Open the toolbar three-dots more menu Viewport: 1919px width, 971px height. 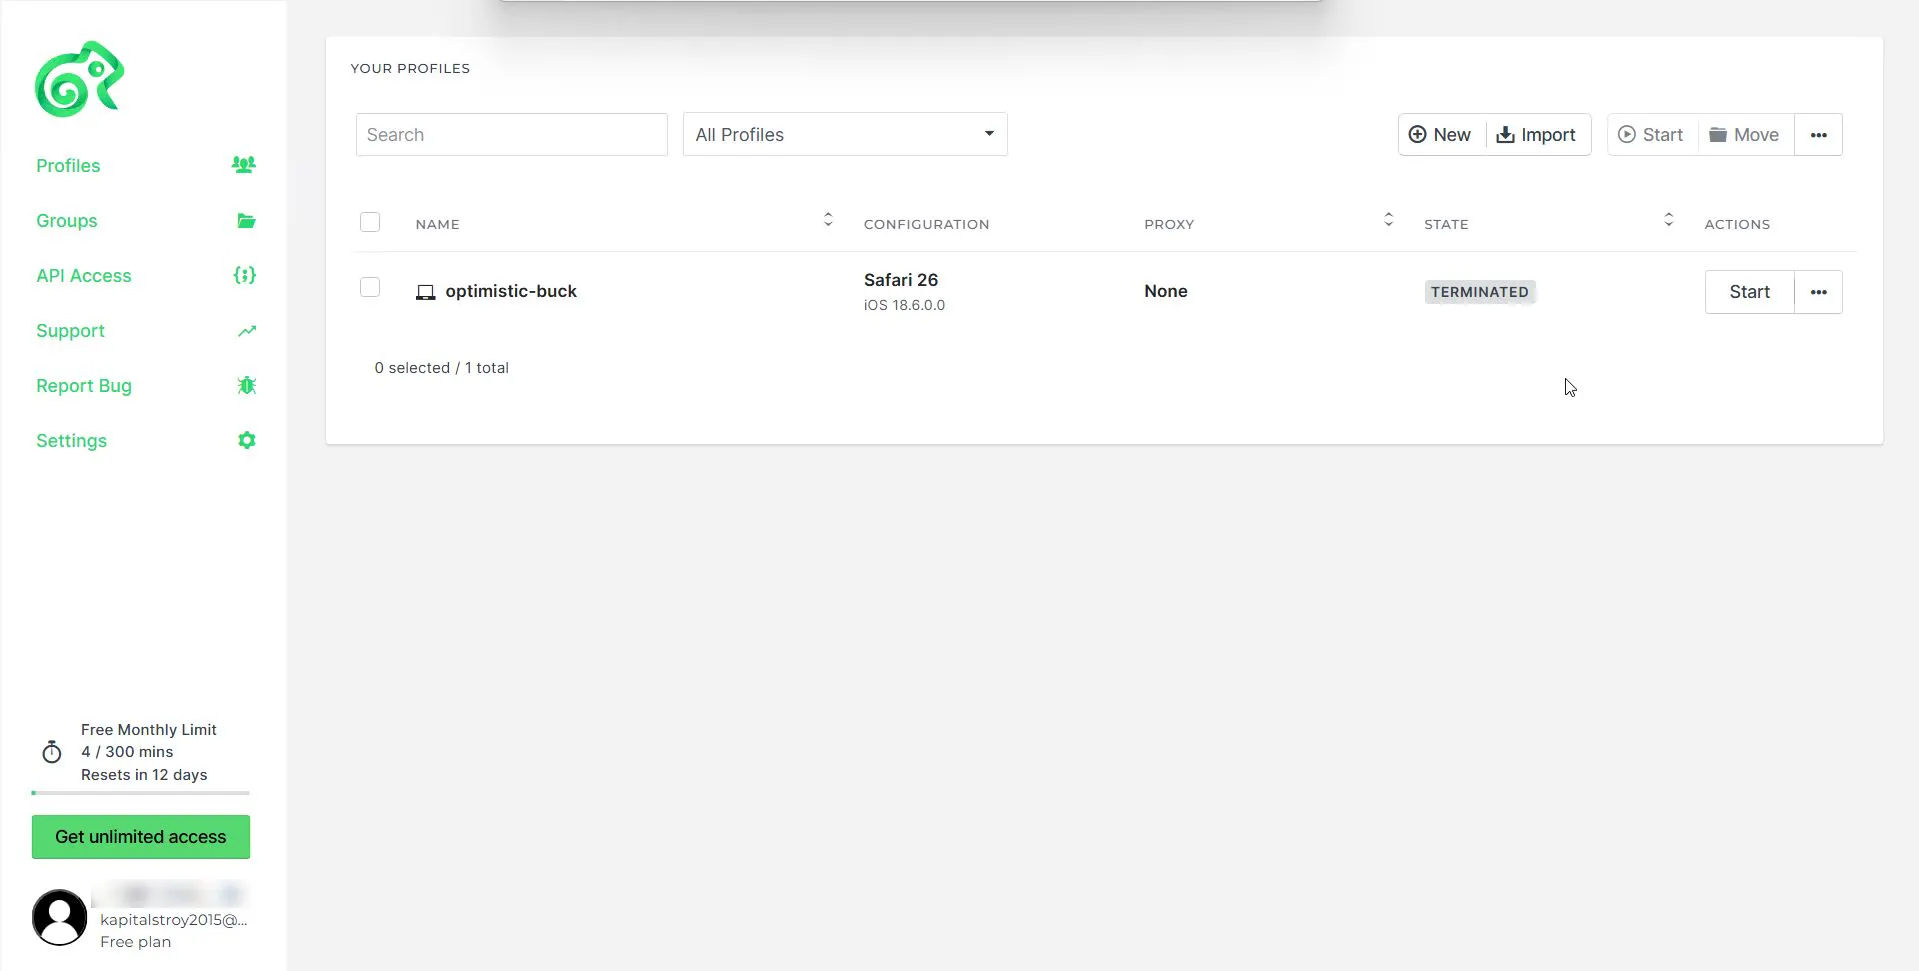[x=1818, y=135]
